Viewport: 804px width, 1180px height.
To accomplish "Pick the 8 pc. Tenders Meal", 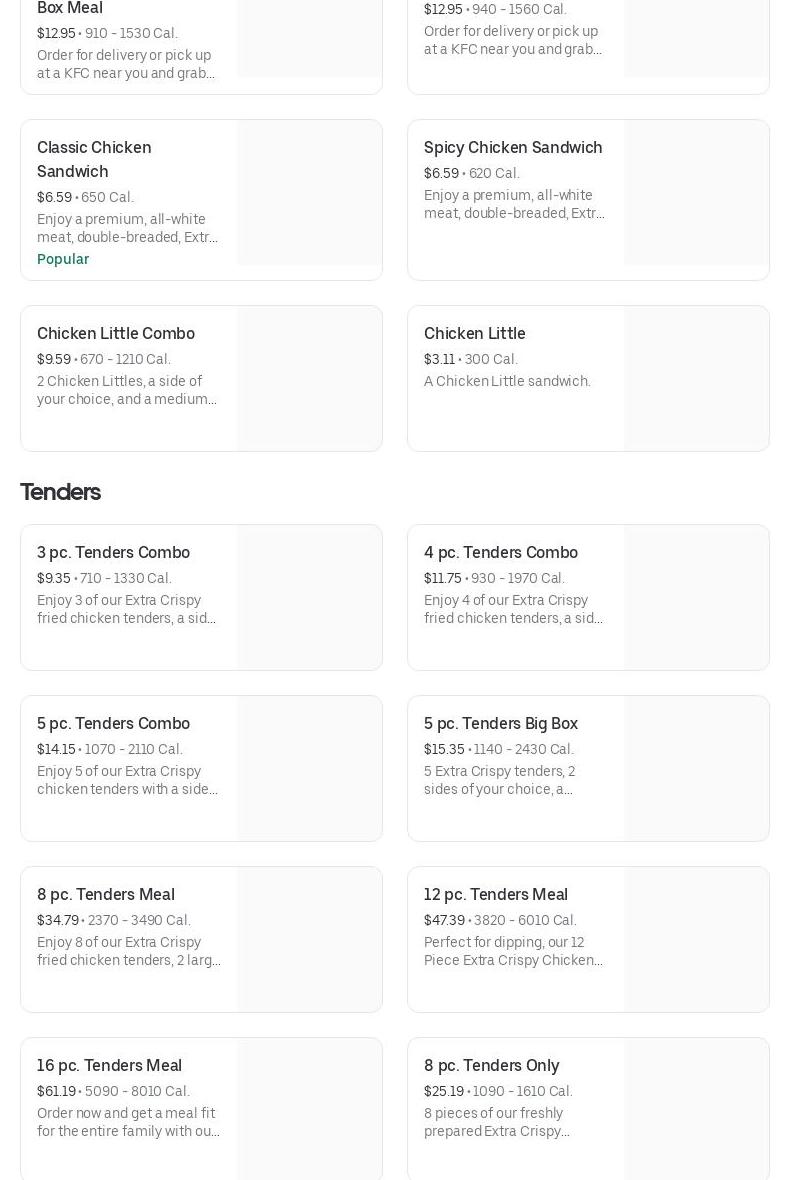I will coord(106,895).
